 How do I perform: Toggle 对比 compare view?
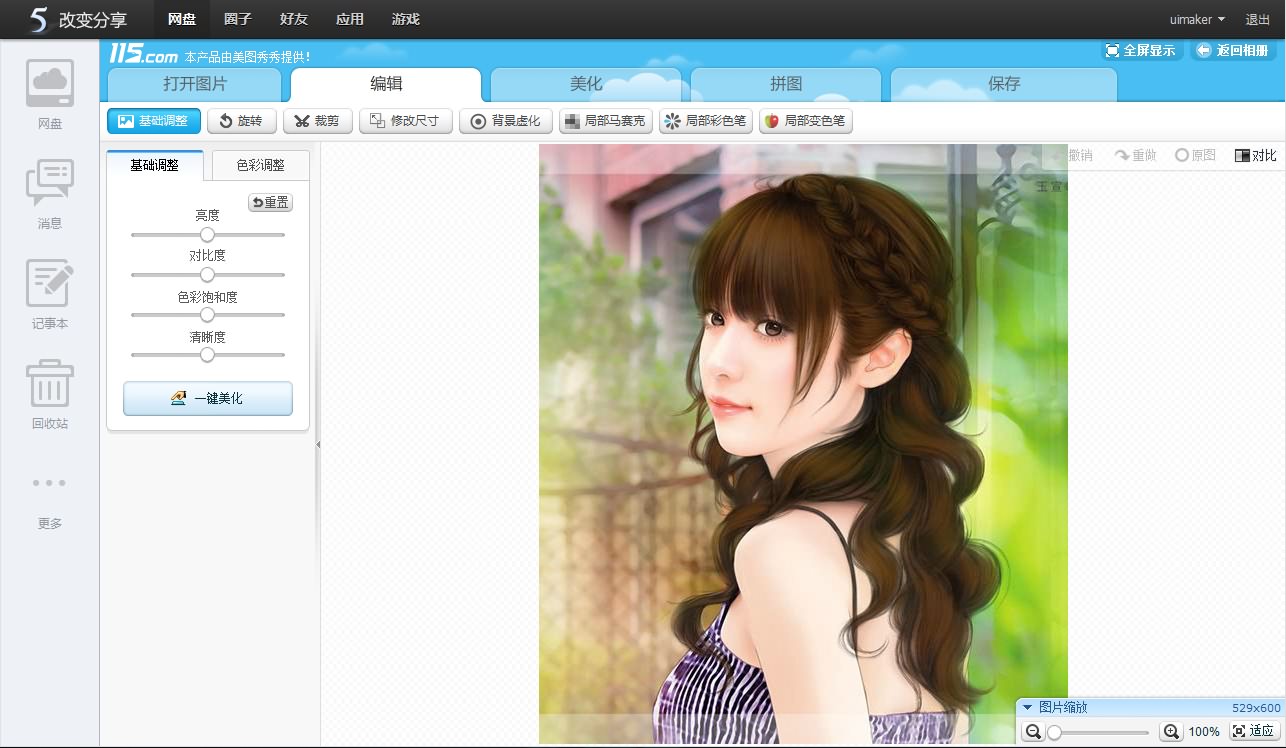point(1256,155)
